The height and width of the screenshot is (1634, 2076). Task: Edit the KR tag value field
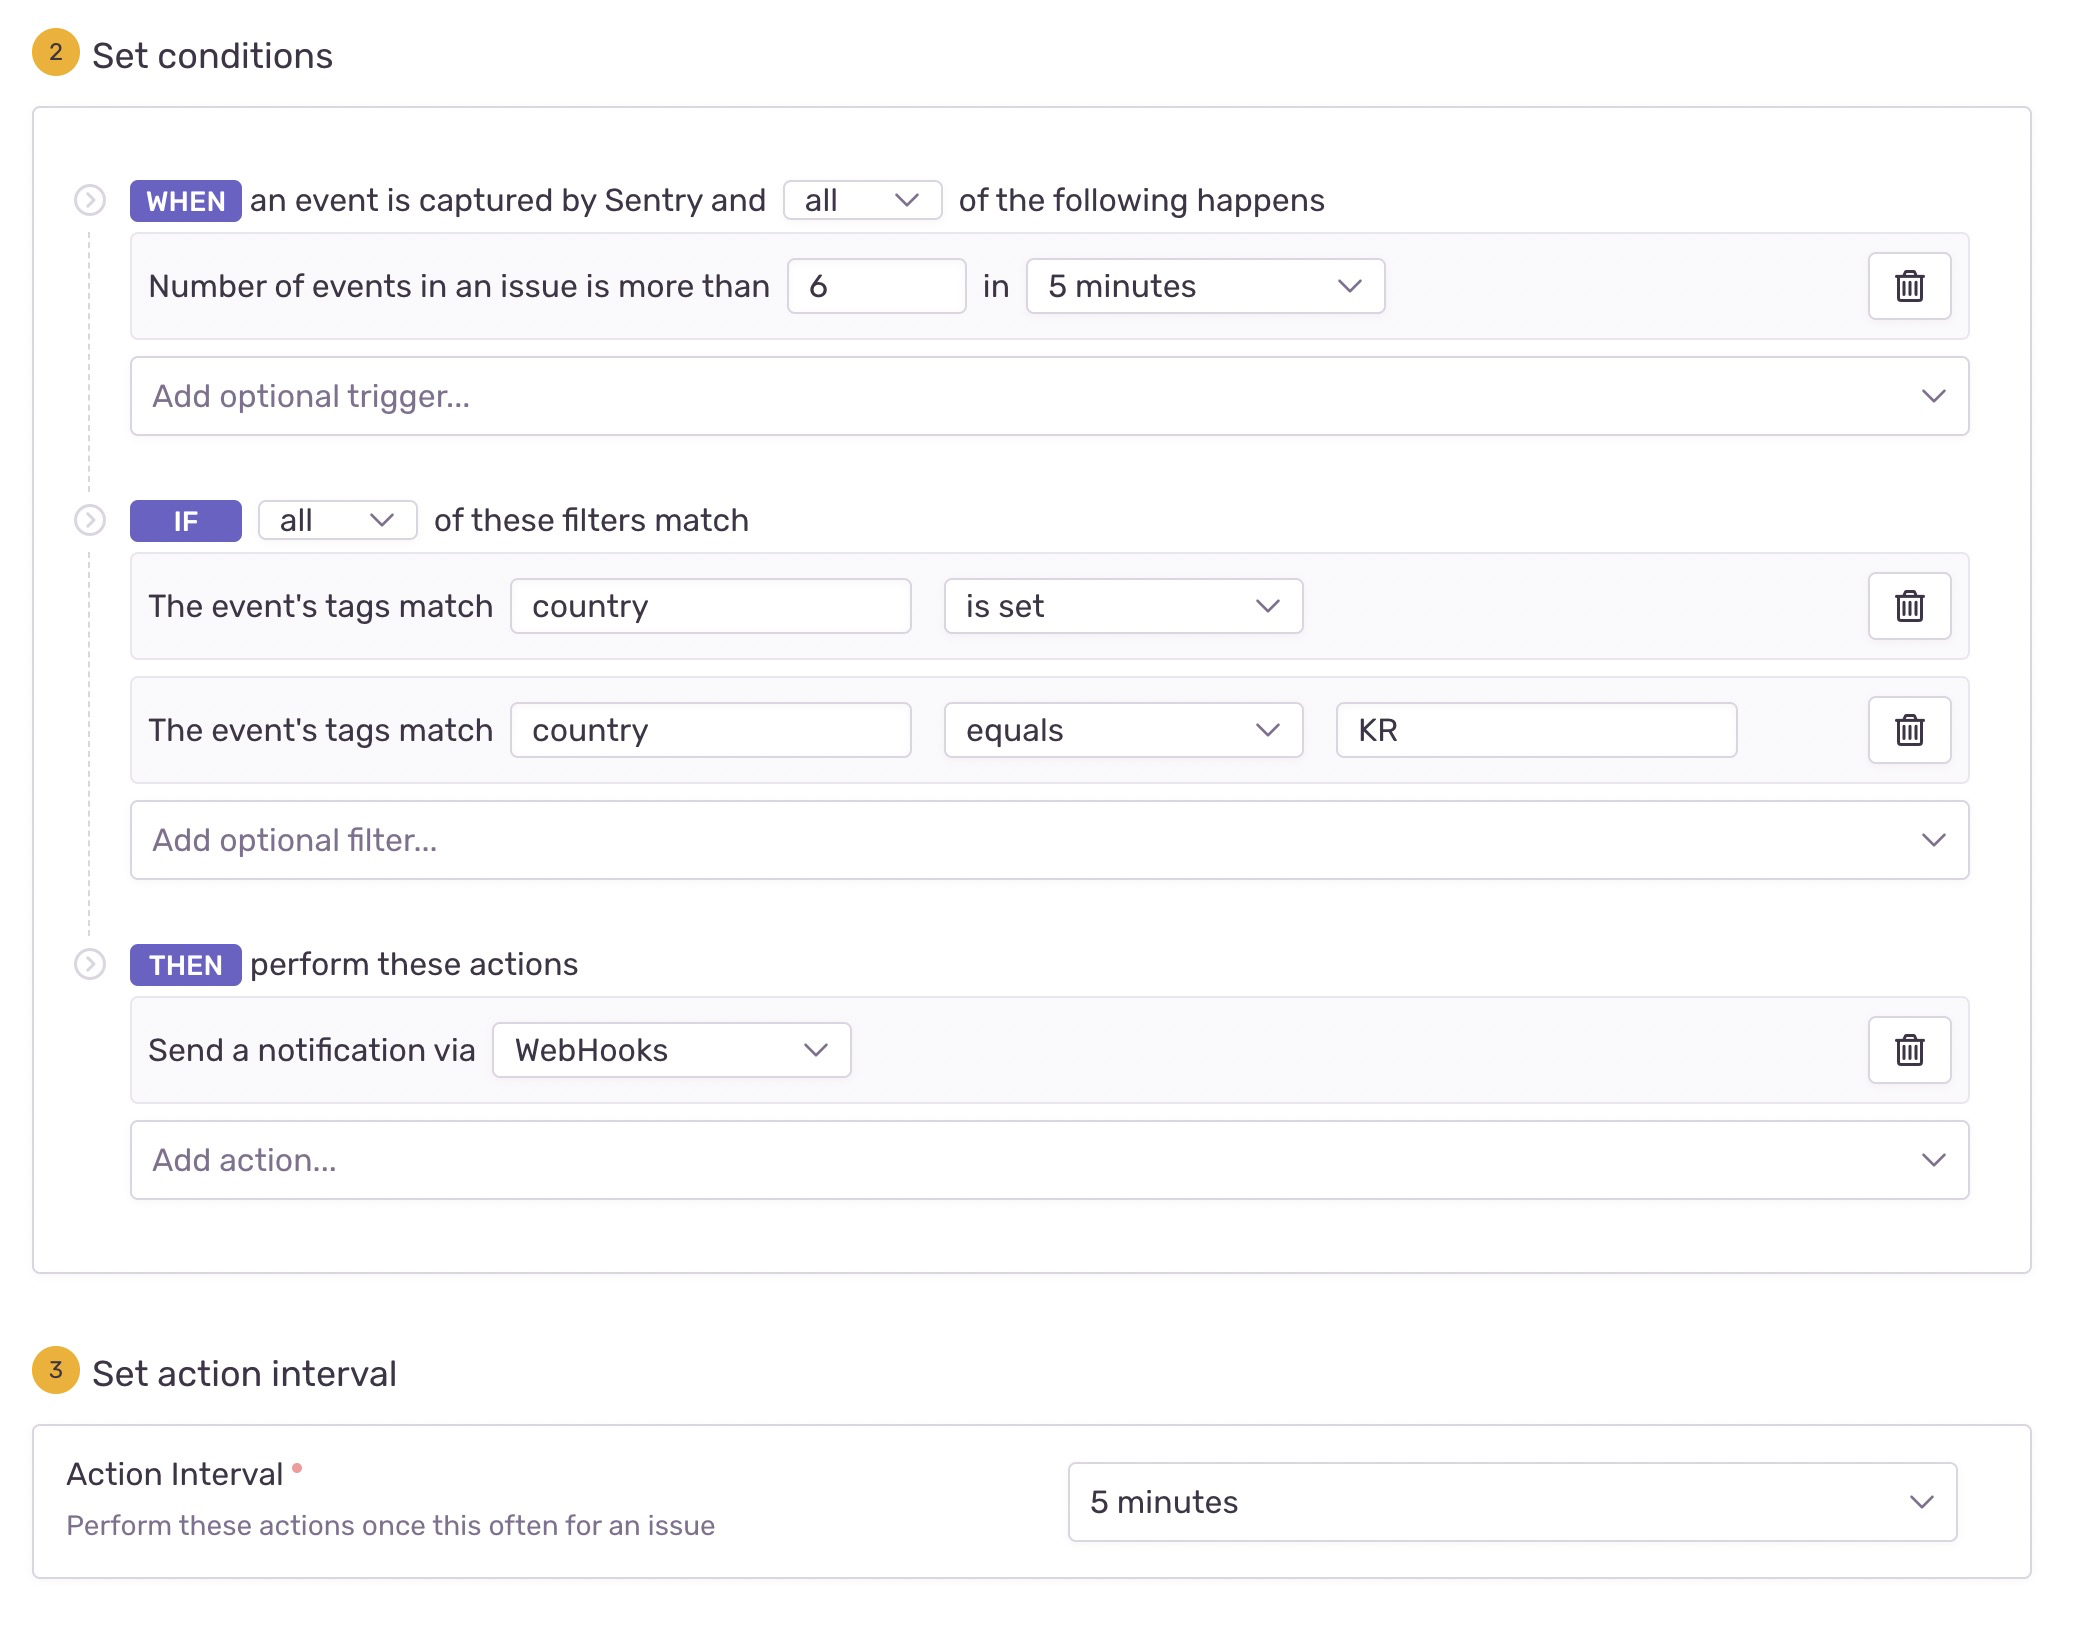[1535, 730]
